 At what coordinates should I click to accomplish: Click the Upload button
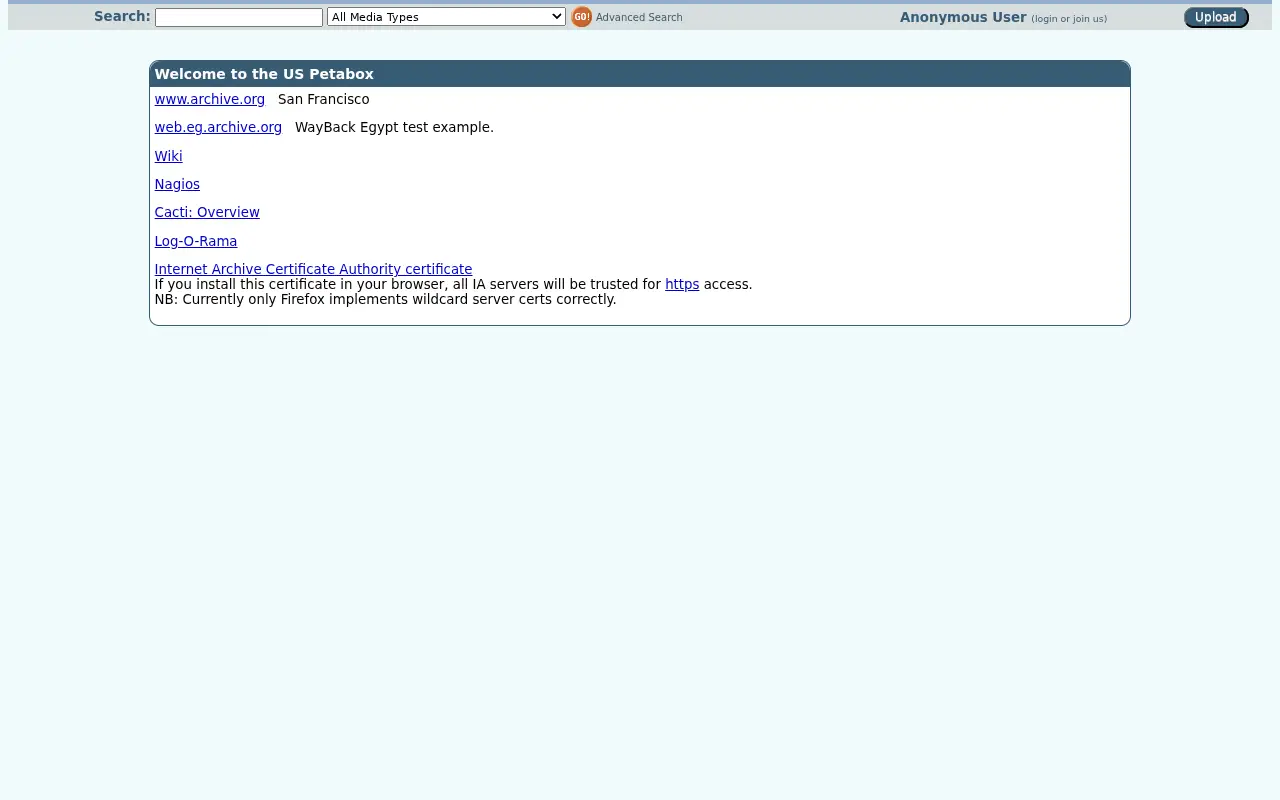[1216, 17]
